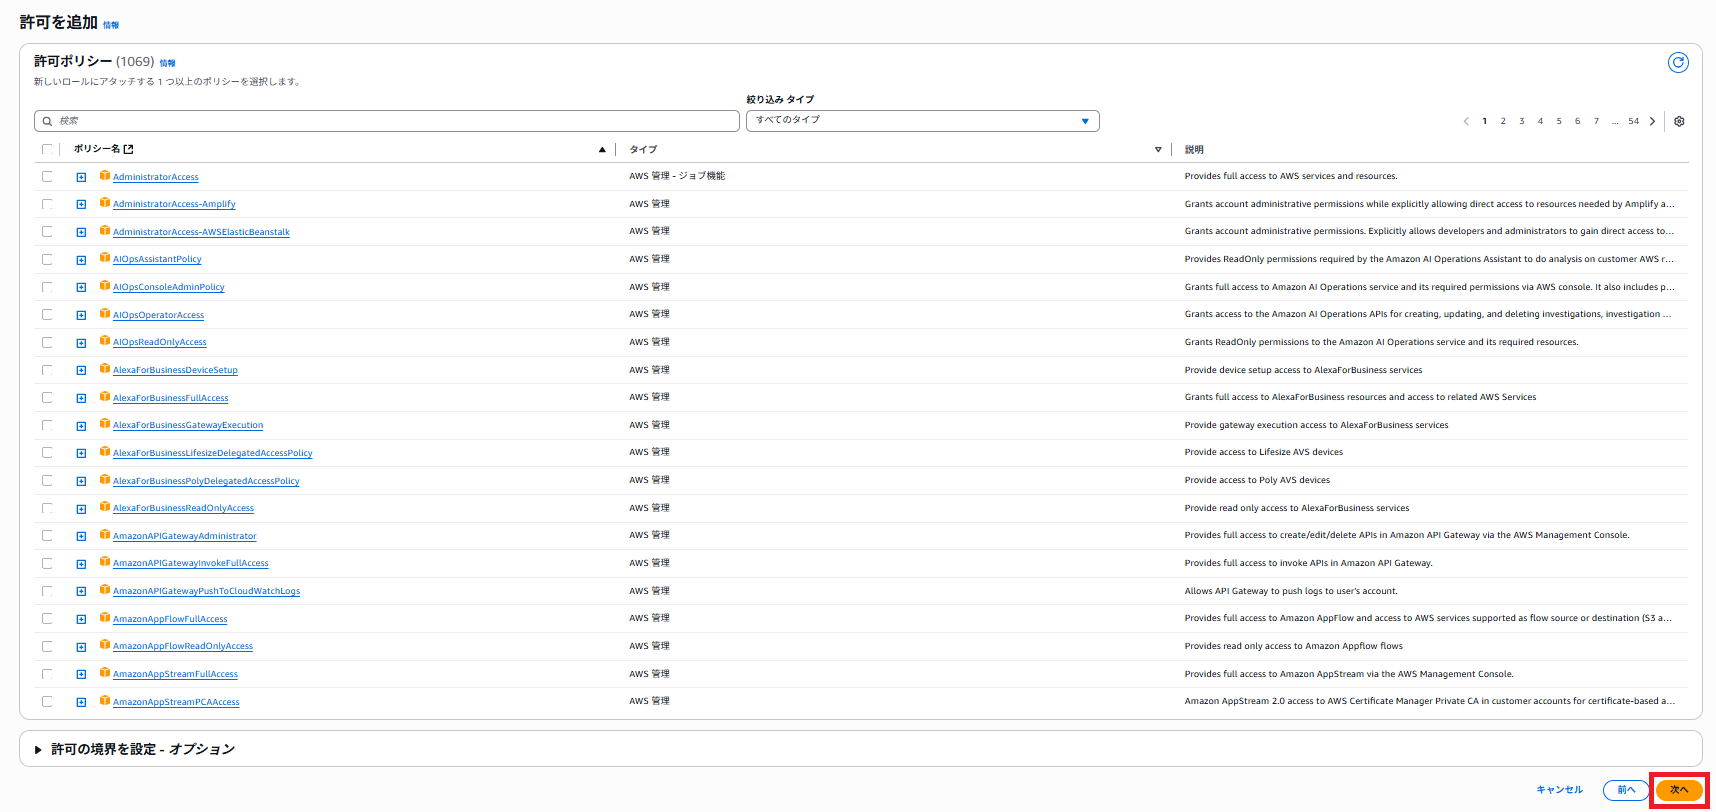
Task: Open the table preferences gear icon
Action: [1679, 121]
